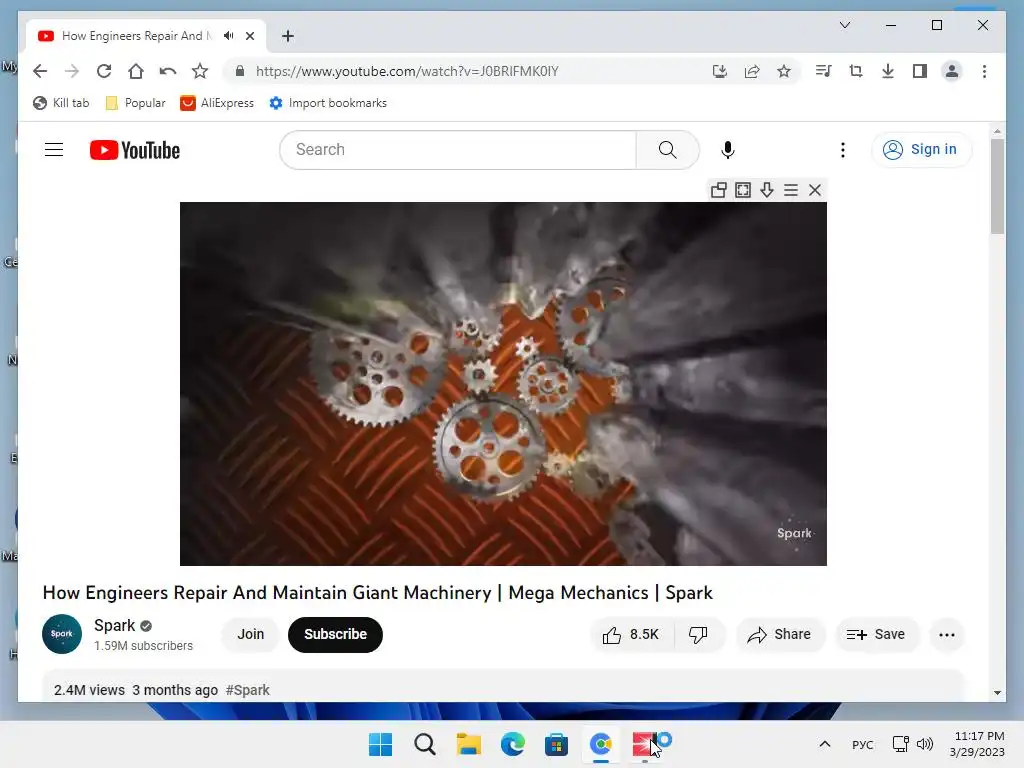Mute the tab audio speaker icon
1024x768 pixels.
(228, 36)
